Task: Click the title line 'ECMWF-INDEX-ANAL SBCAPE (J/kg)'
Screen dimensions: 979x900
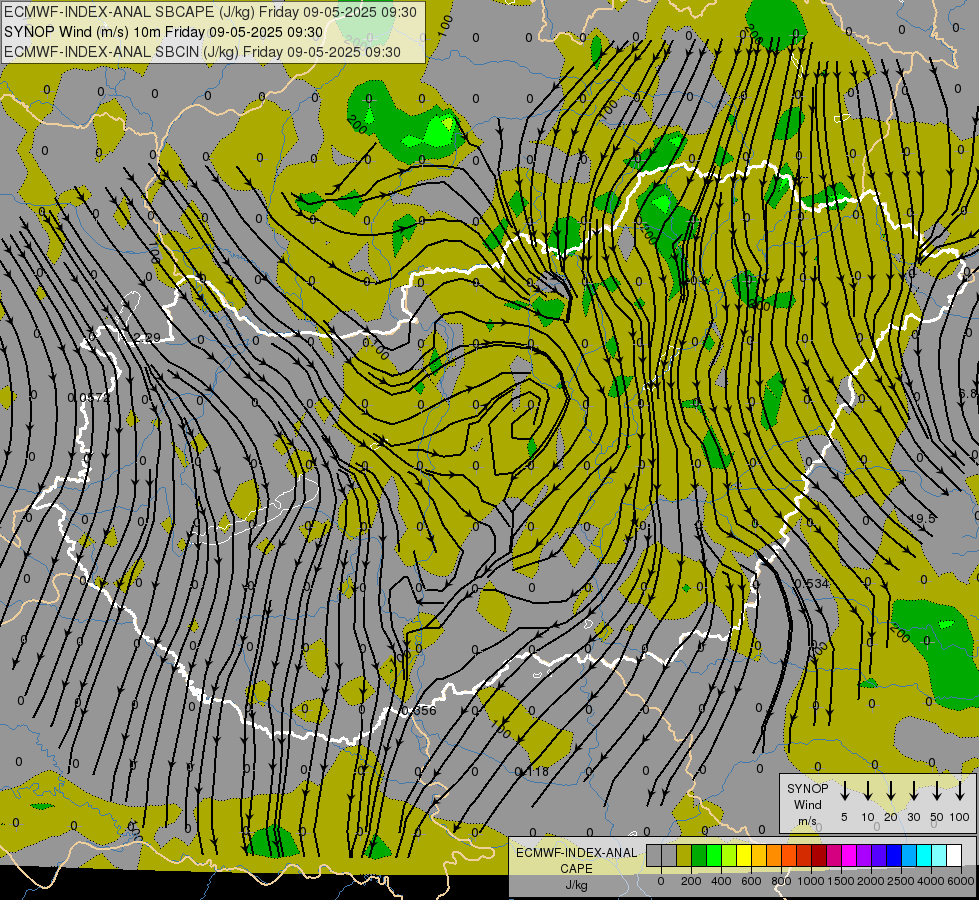Action: 130,12
